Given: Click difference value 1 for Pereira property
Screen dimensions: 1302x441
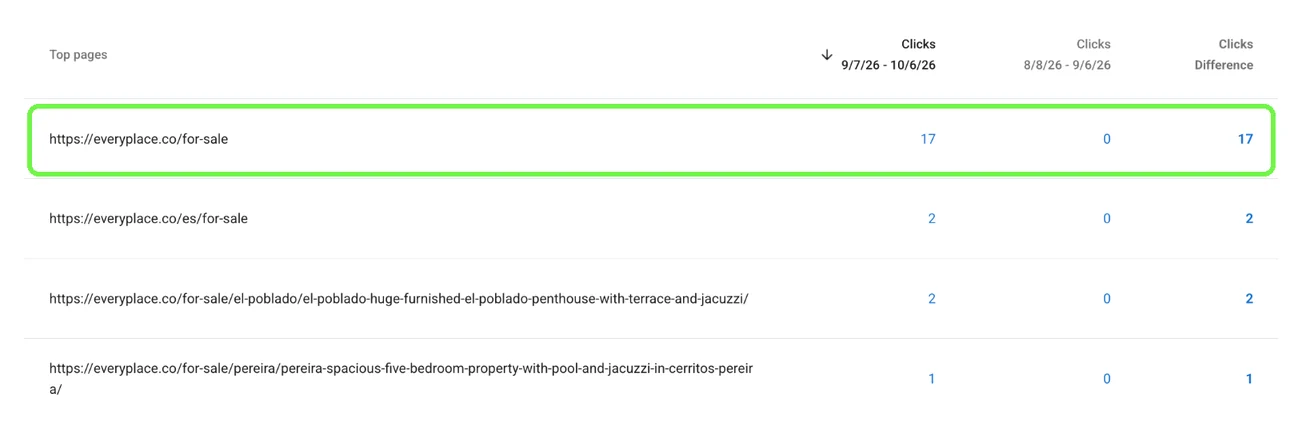Looking at the screenshot, I should 1249,378.
